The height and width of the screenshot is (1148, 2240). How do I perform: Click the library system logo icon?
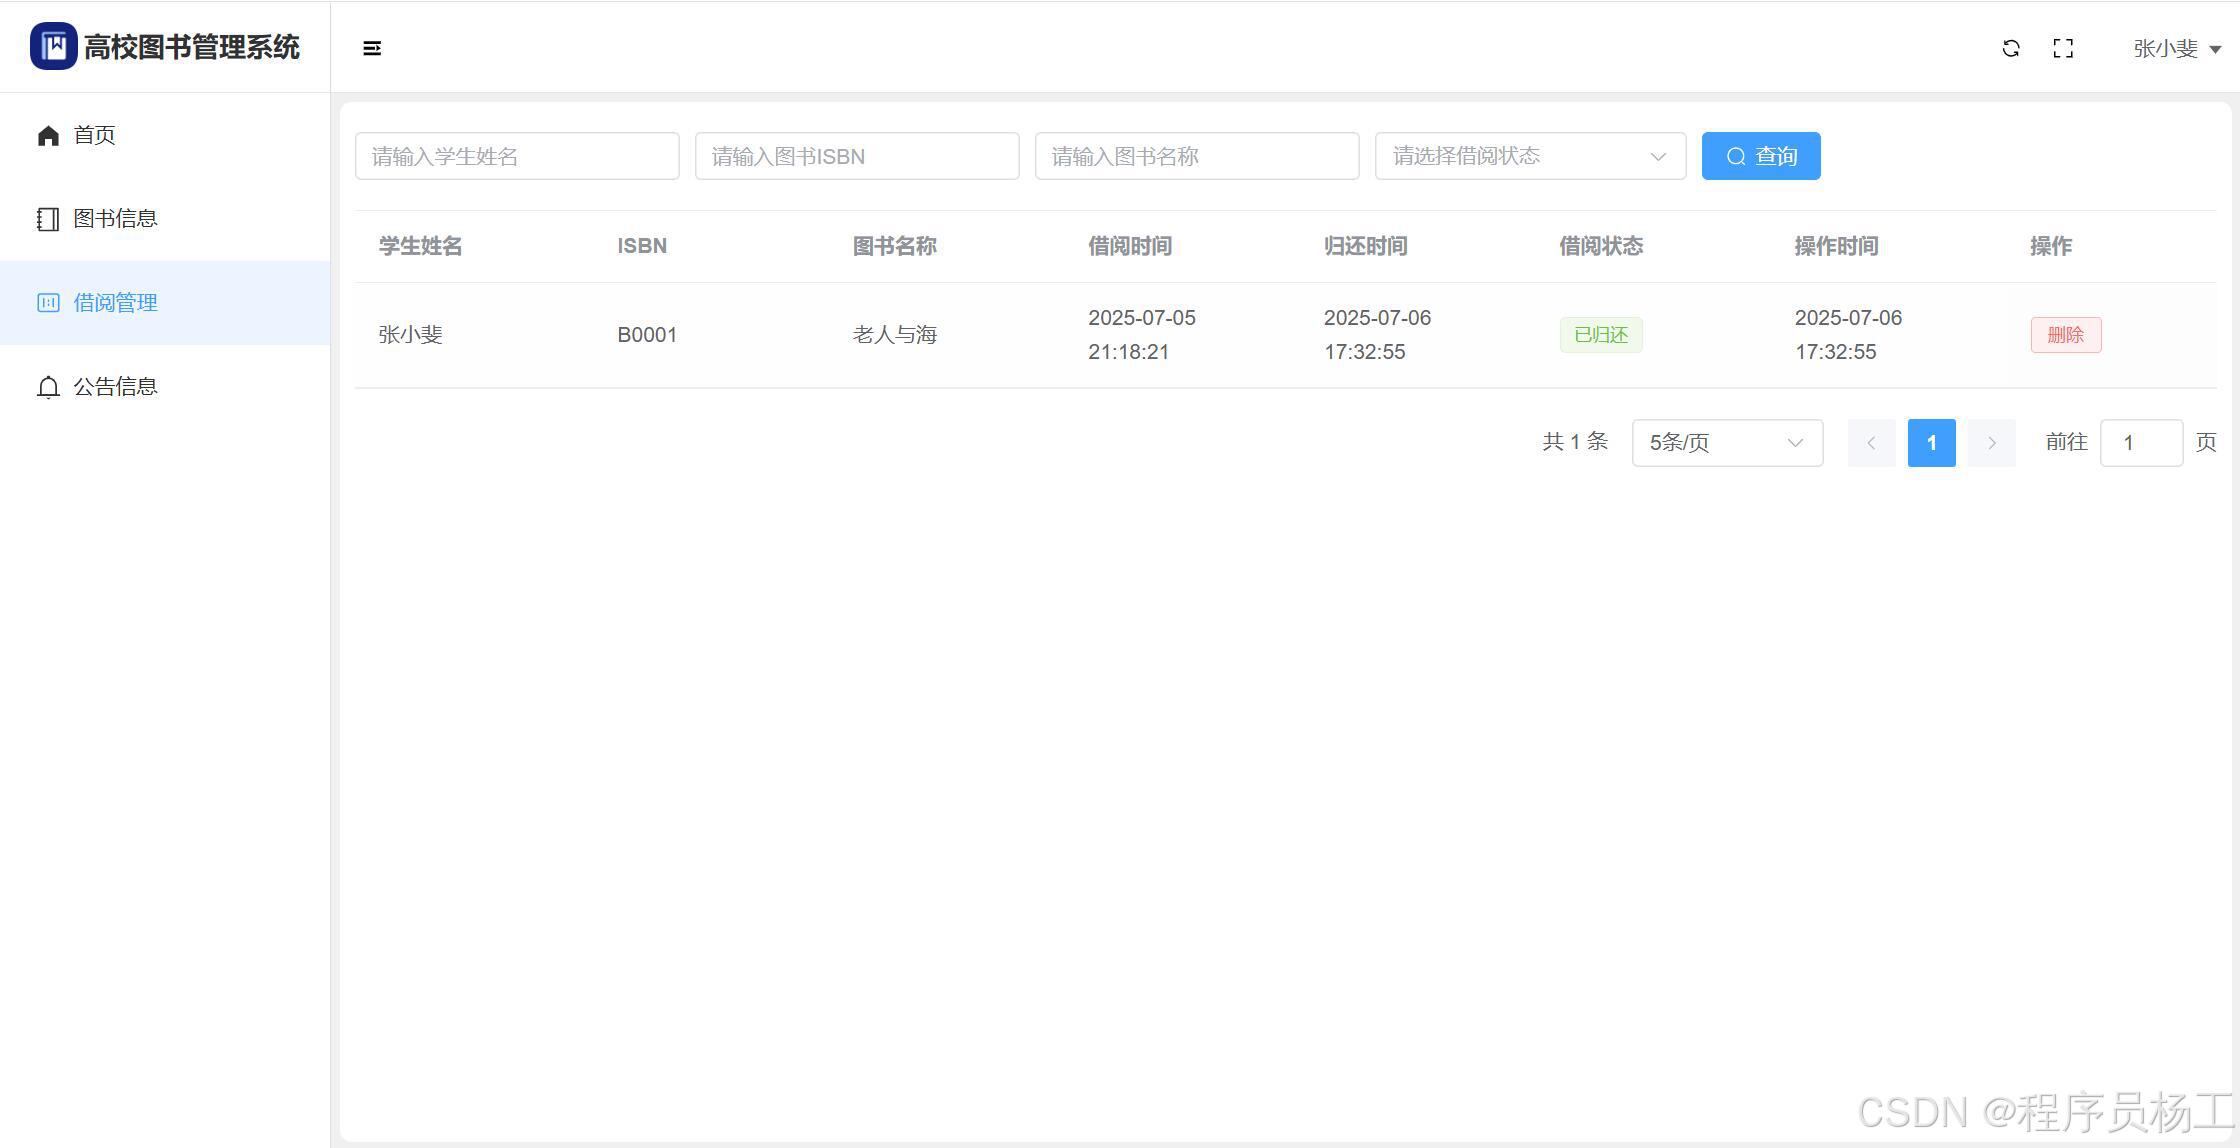point(53,46)
